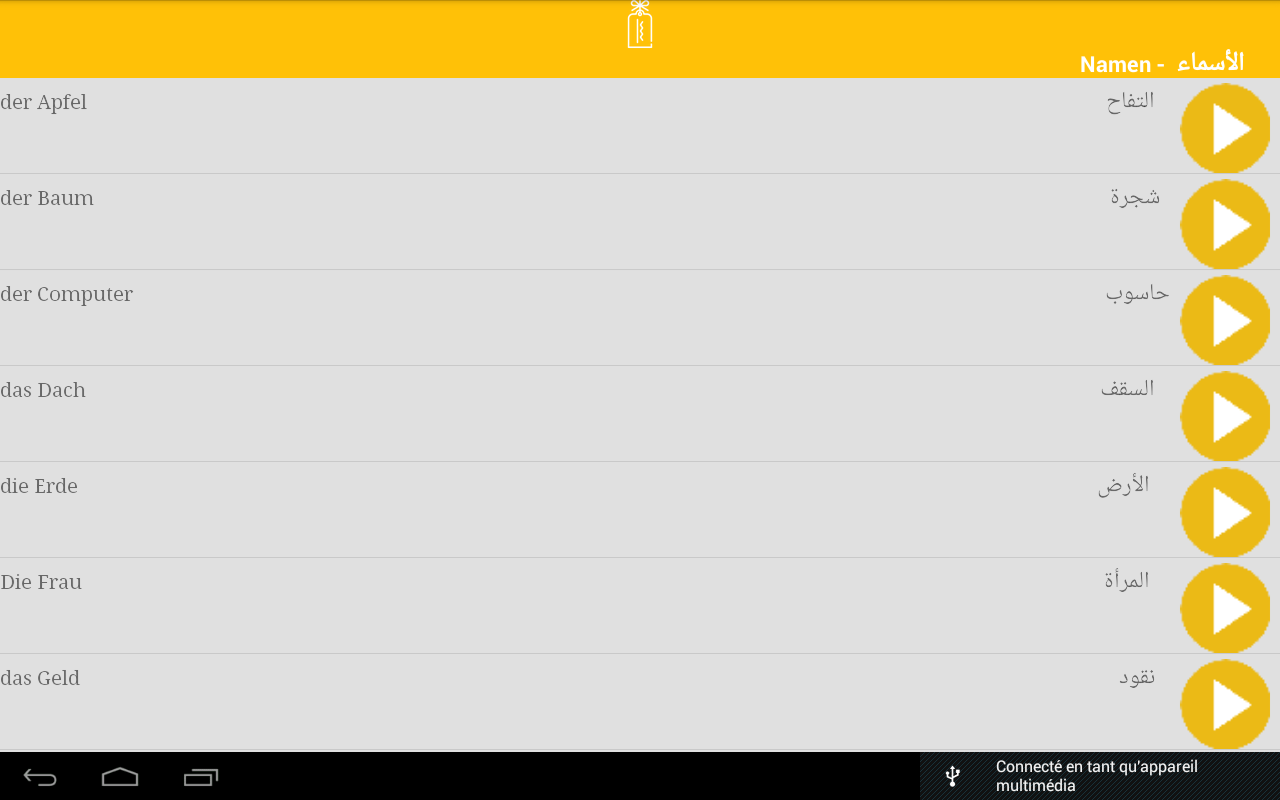Go back with Android back button
The width and height of the screenshot is (1280, 800).
coord(40,777)
